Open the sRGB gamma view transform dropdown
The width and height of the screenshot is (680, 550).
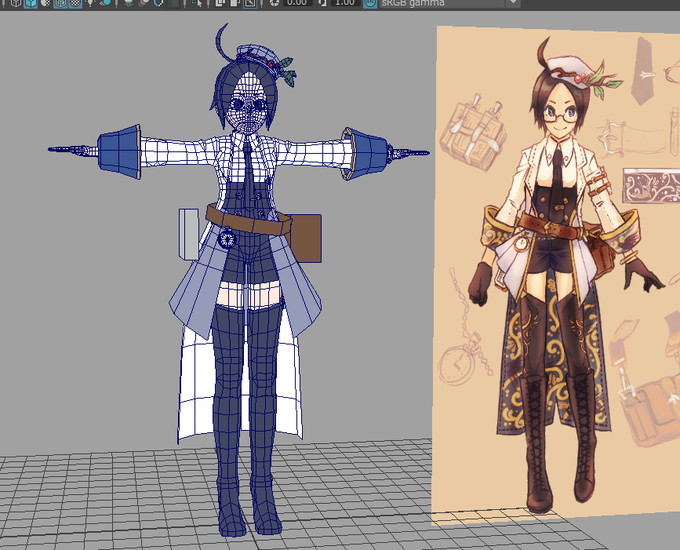[449, 3]
